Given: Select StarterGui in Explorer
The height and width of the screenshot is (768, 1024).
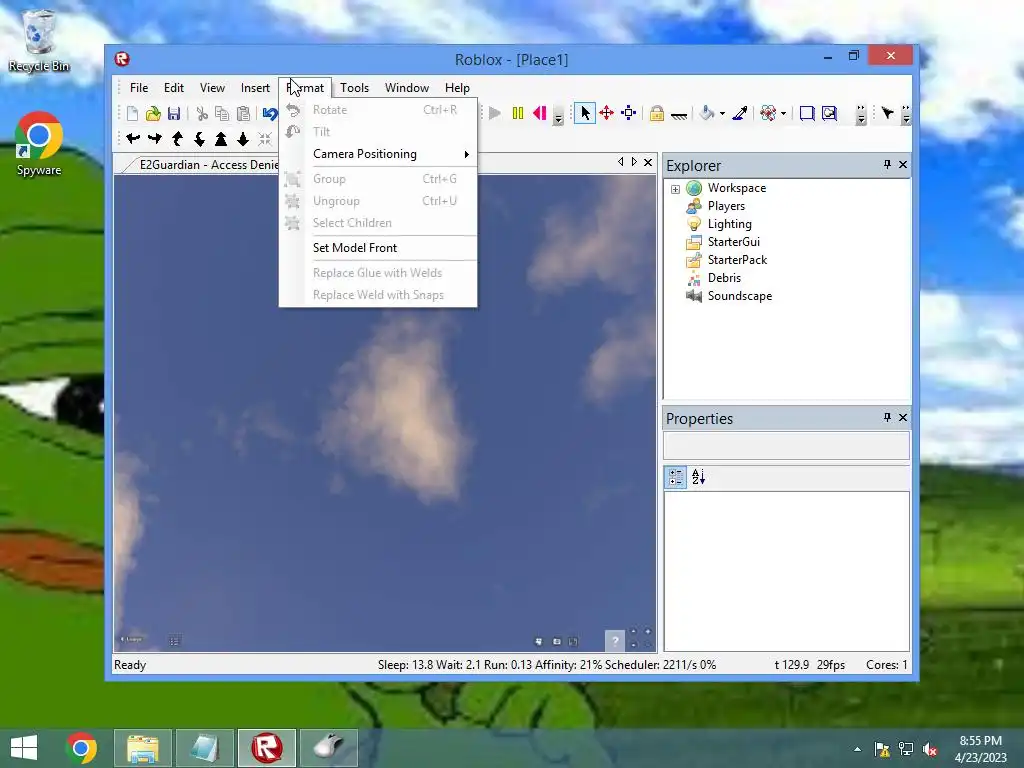Looking at the screenshot, I should click(x=733, y=242).
